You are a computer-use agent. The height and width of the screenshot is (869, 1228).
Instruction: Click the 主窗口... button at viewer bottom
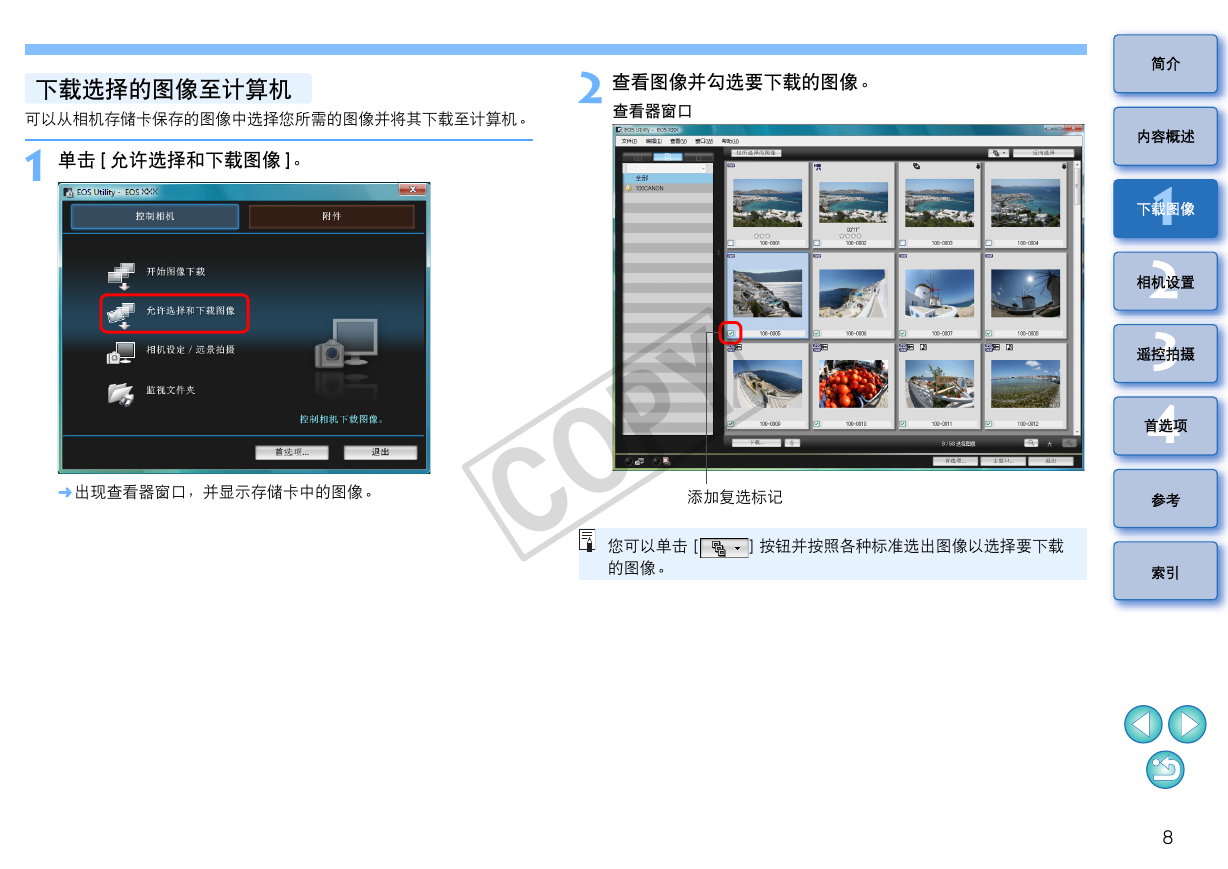[x=1003, y=461]
